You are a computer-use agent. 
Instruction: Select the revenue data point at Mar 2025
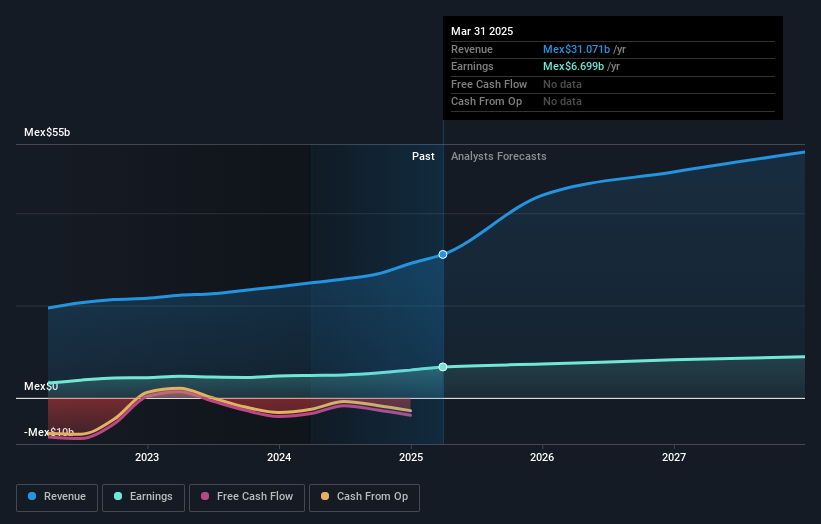click(443, 254)
